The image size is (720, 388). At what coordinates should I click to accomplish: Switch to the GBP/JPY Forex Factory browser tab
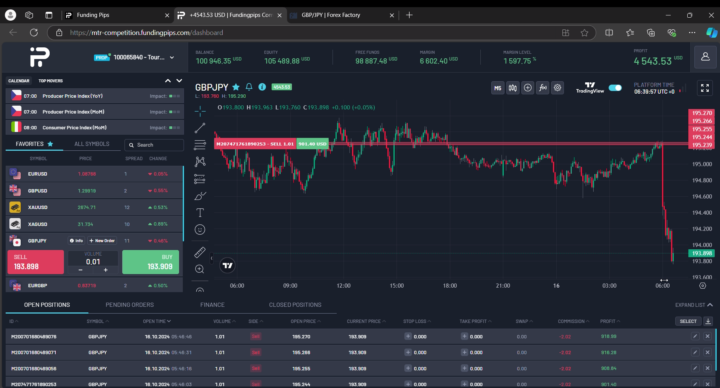pos(342,15)
